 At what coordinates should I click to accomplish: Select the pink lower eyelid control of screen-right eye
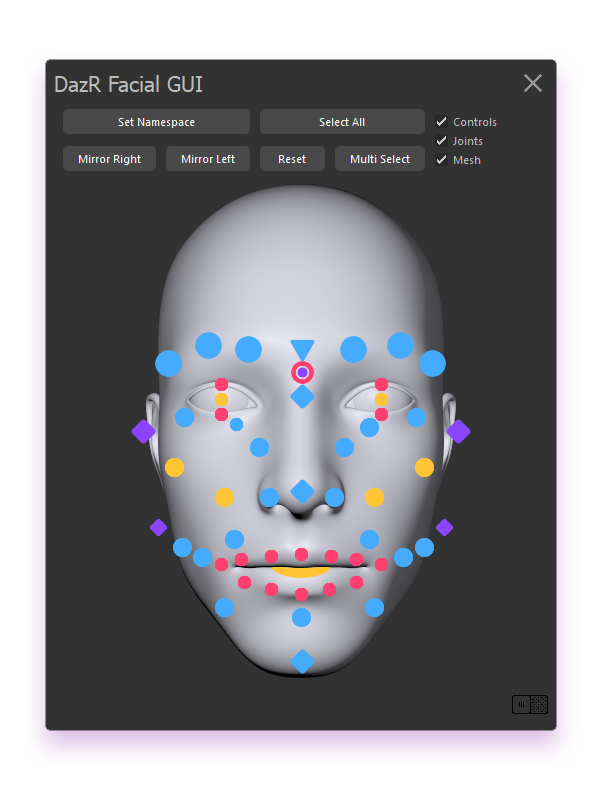click(381, 414)
